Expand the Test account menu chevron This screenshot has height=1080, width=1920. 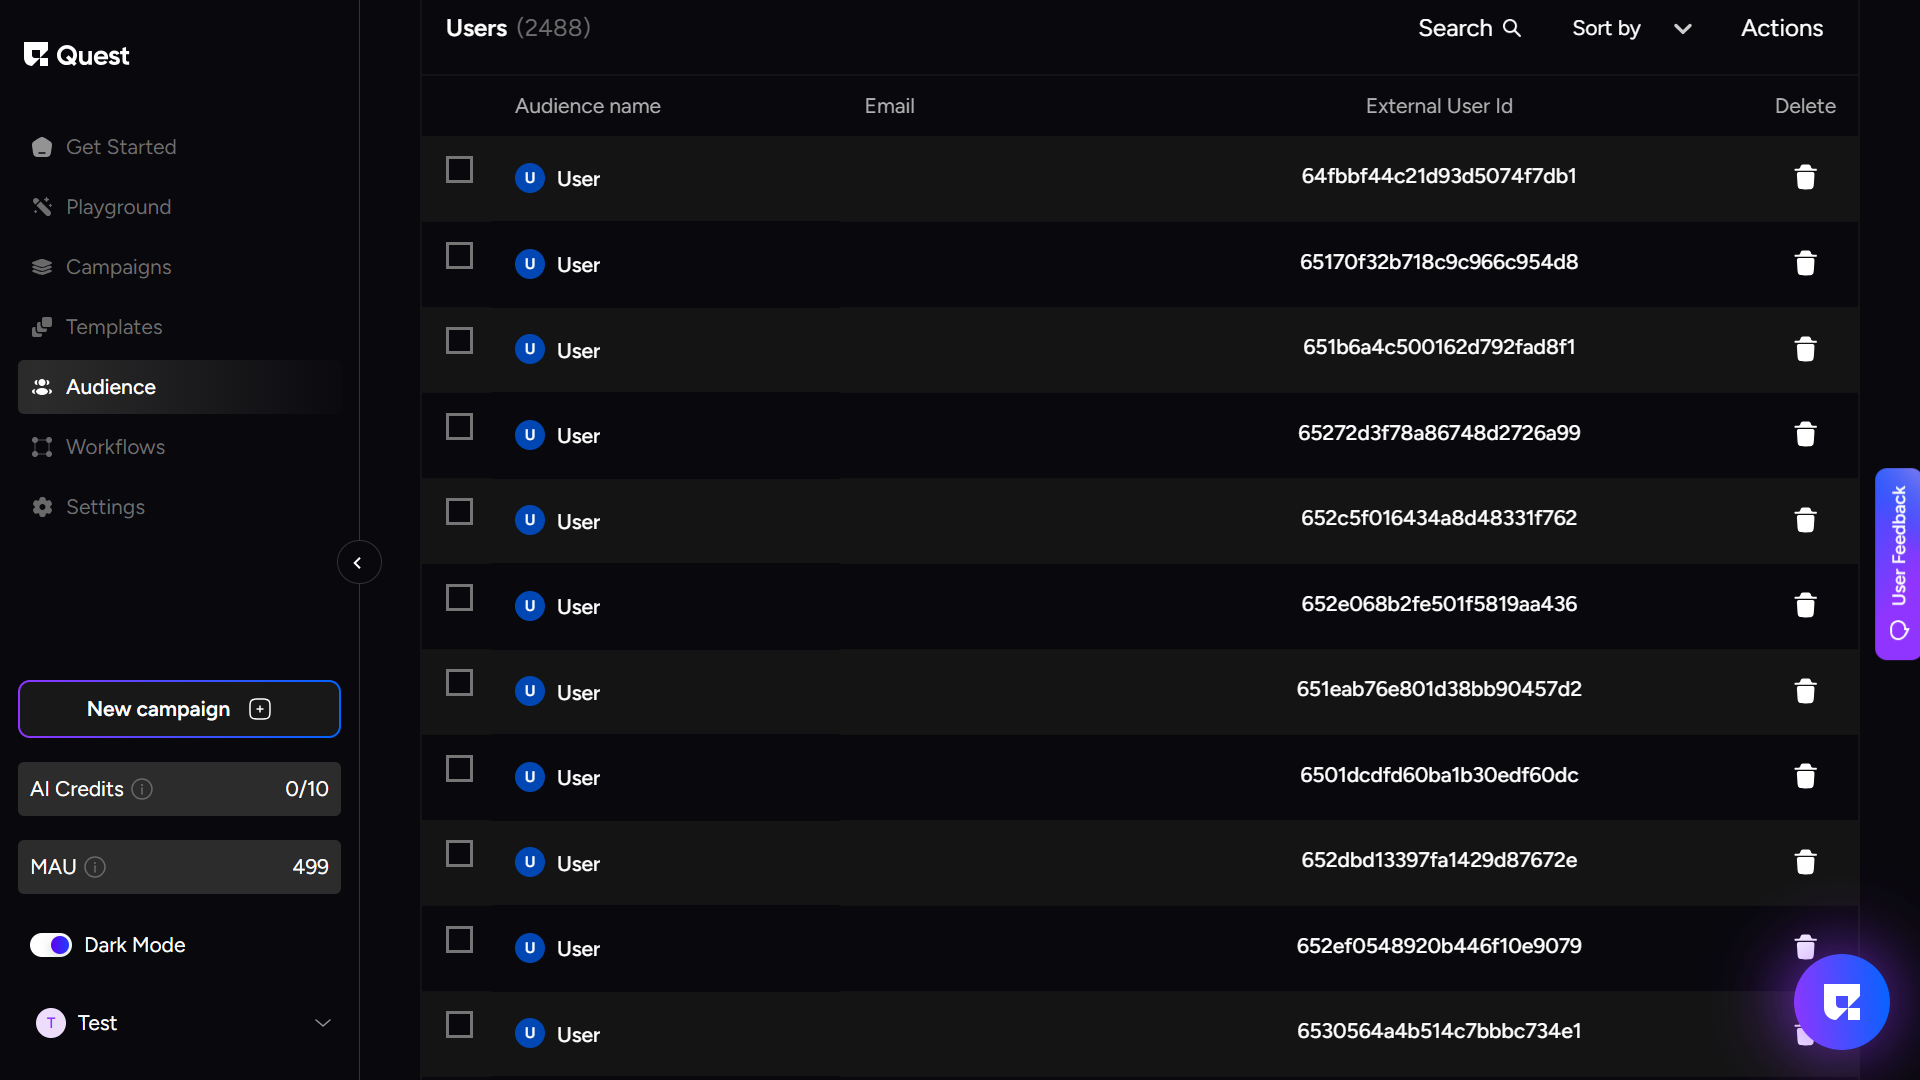point(323,1023)
